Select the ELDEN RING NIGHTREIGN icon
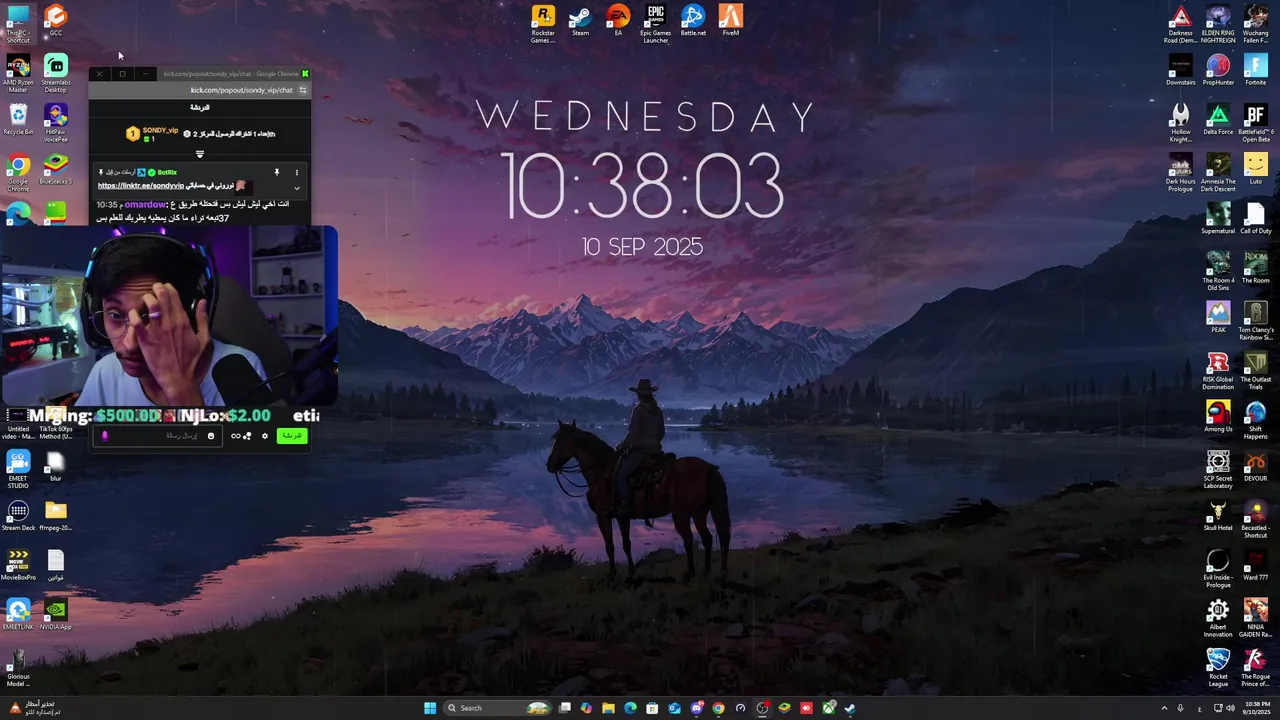The image size is (1280, 720). (1218, 25)
